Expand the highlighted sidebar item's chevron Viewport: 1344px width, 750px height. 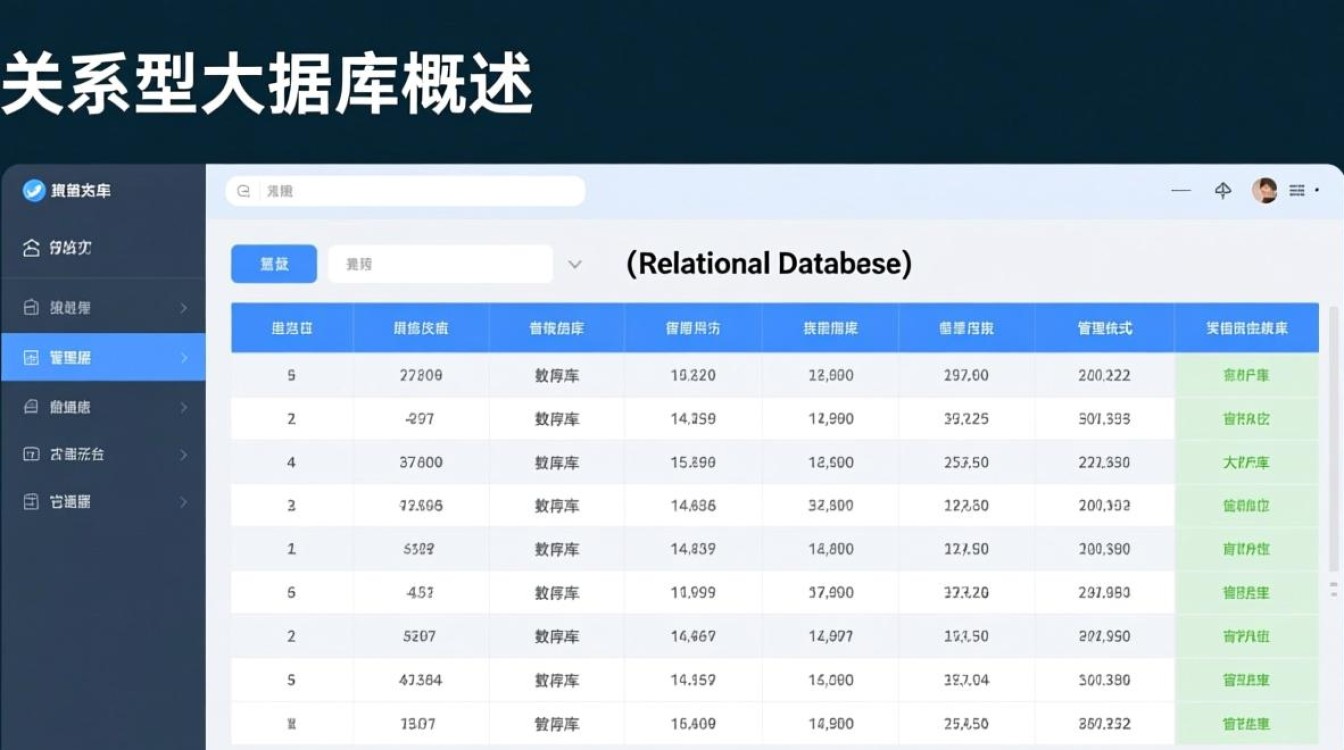click(183, 357)
